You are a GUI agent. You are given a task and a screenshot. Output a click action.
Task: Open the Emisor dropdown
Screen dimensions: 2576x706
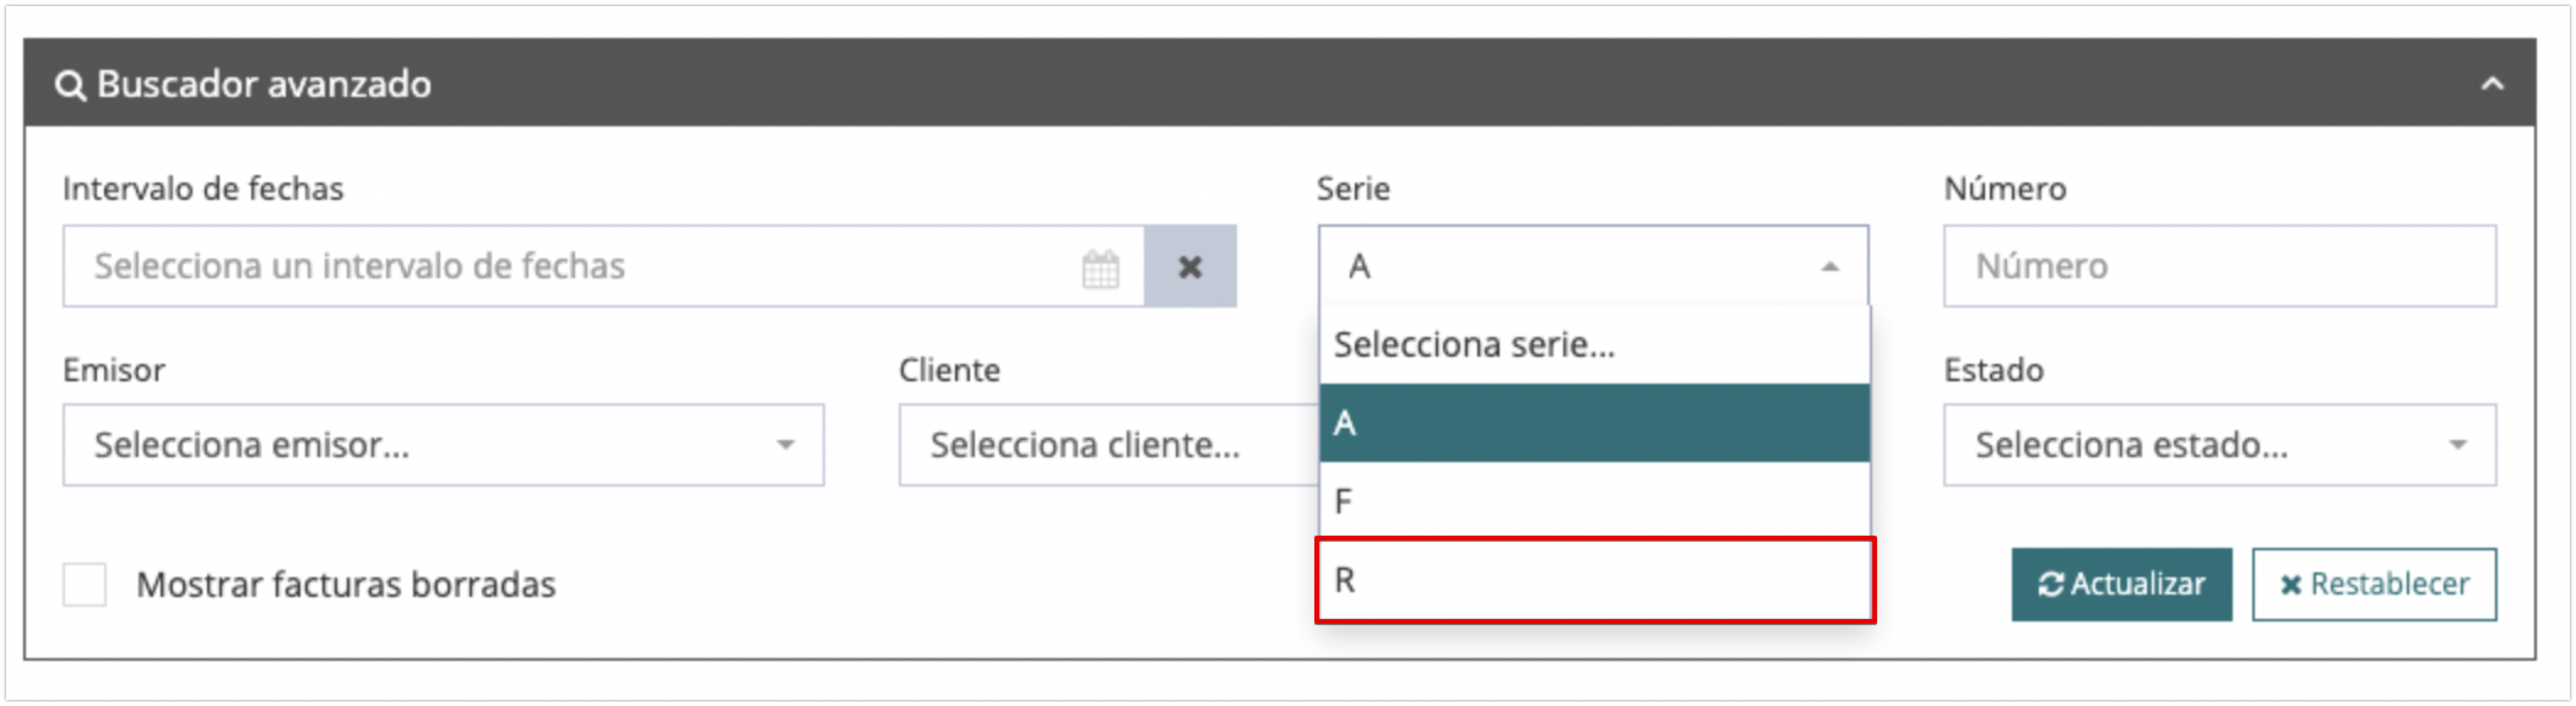pyautogui.click(x=443, y=445)
